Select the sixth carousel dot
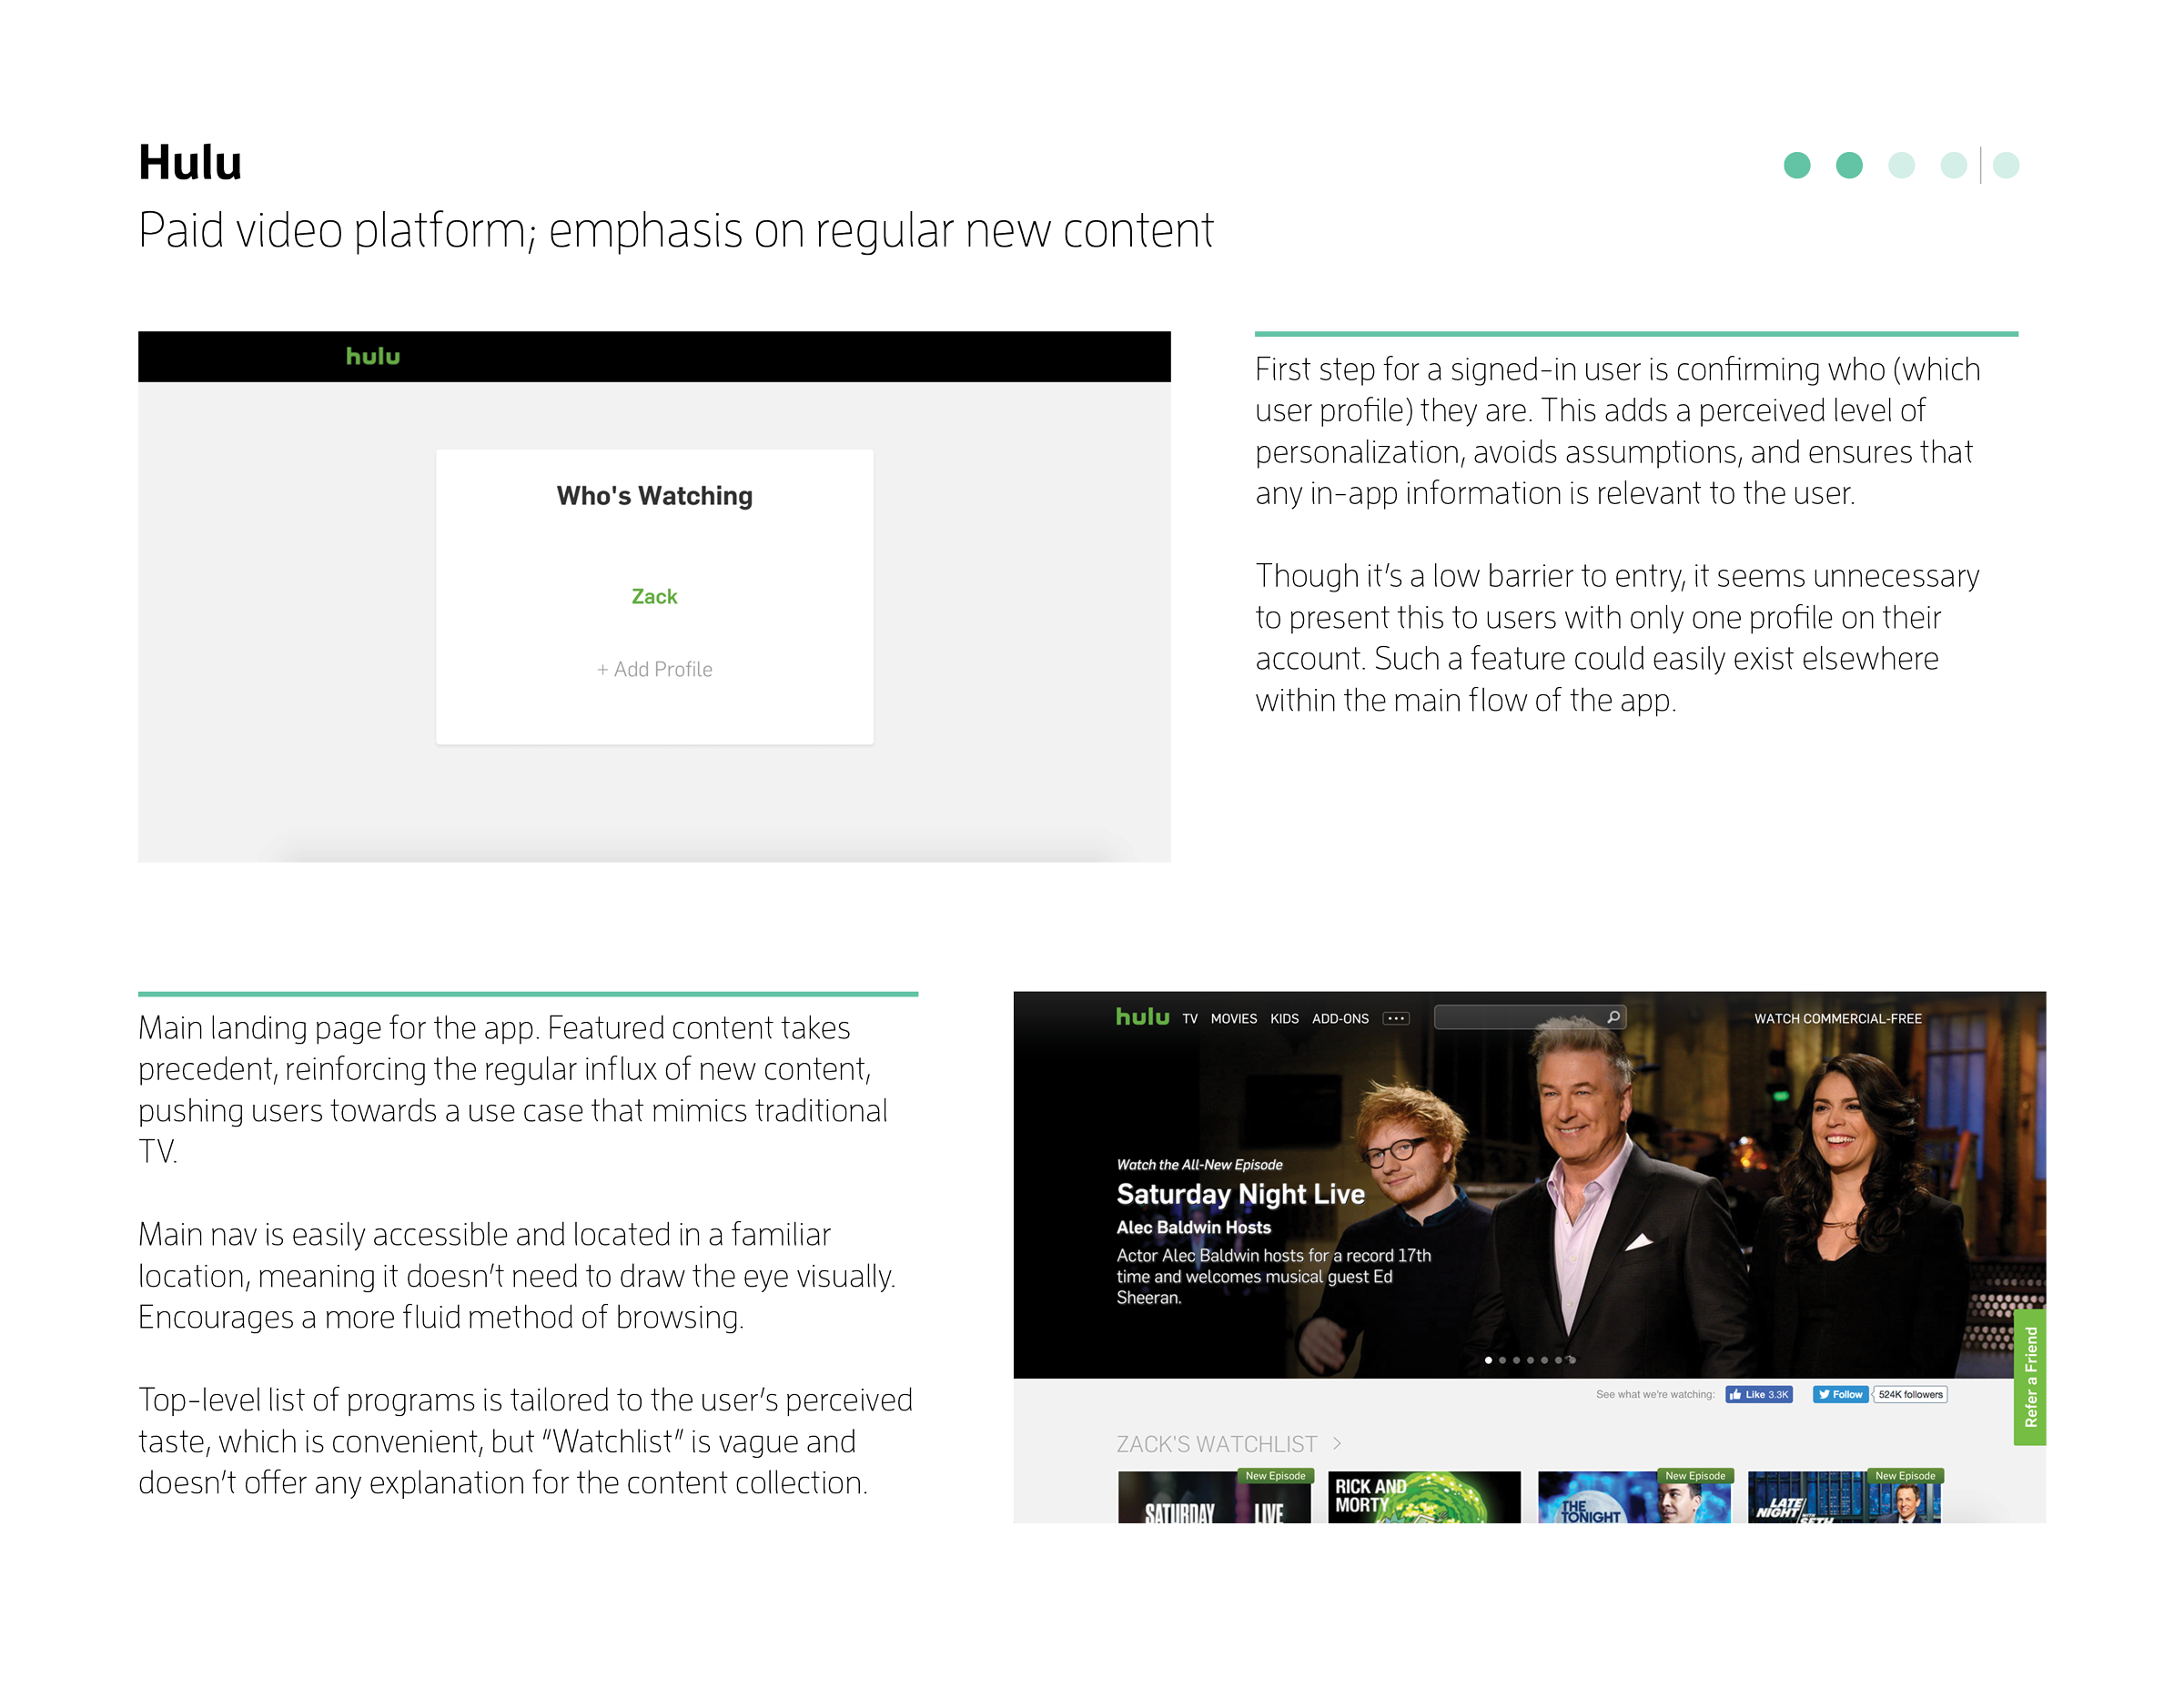The image size is (2184, 1688). pyautogui.click(x=1559, y=1361)
